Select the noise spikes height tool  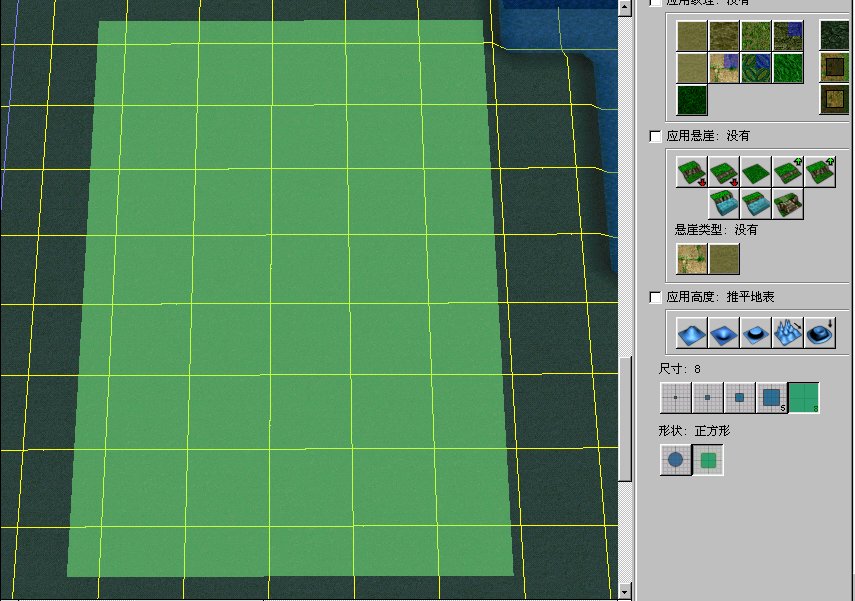click(788, 332)
